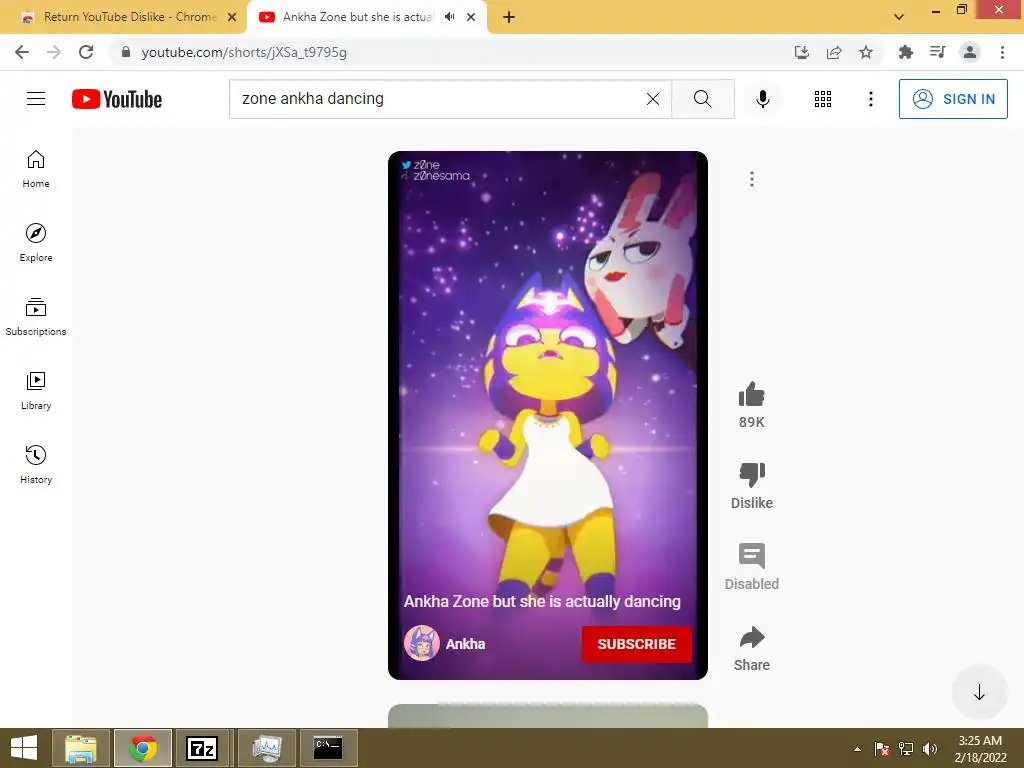Close the Ankha Zone YouTube tab
The height and width of the screenshot is (768, 1024).
[471, 17]
